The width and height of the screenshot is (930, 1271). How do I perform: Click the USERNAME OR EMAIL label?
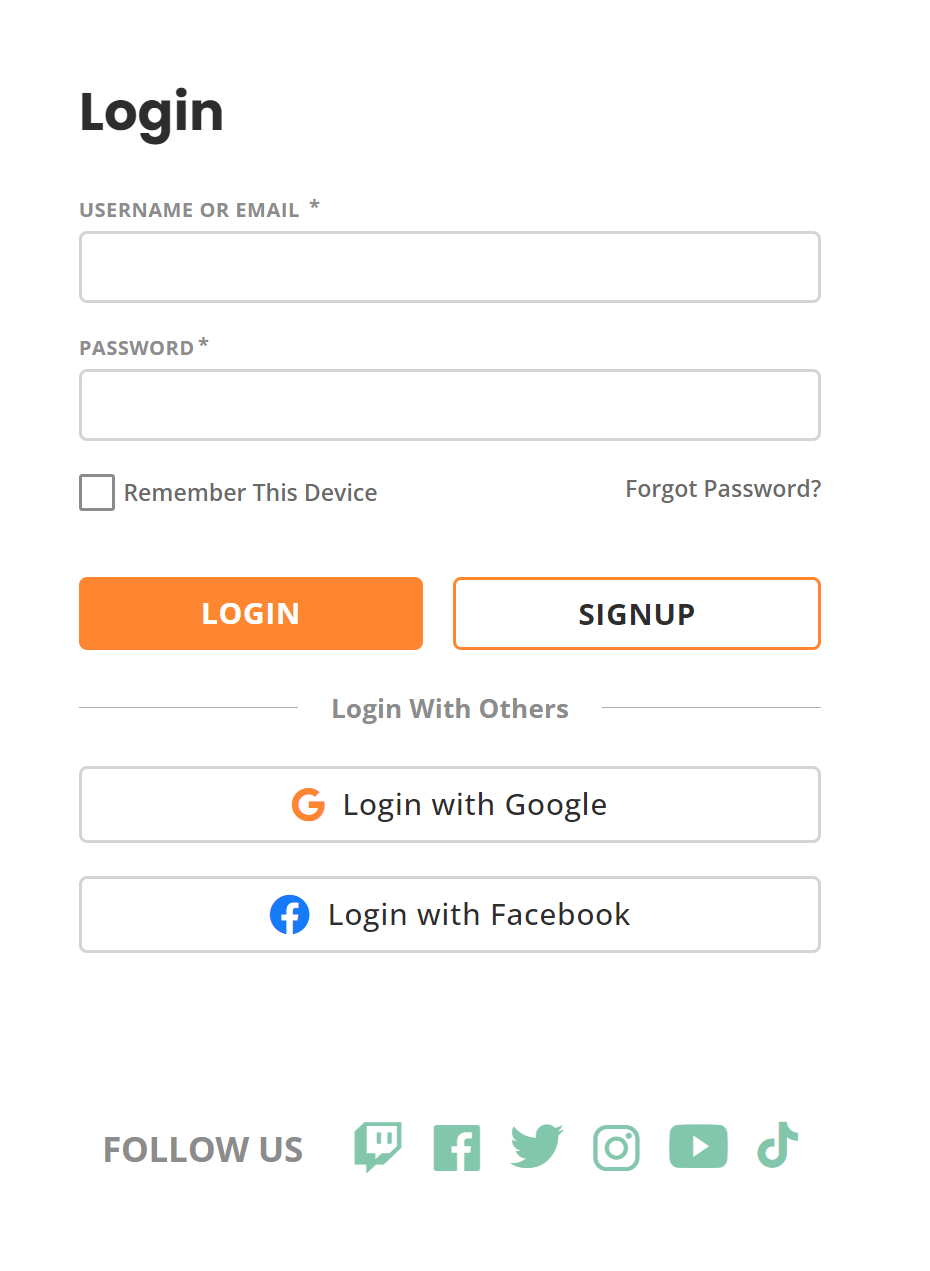[x=190, y=210]
